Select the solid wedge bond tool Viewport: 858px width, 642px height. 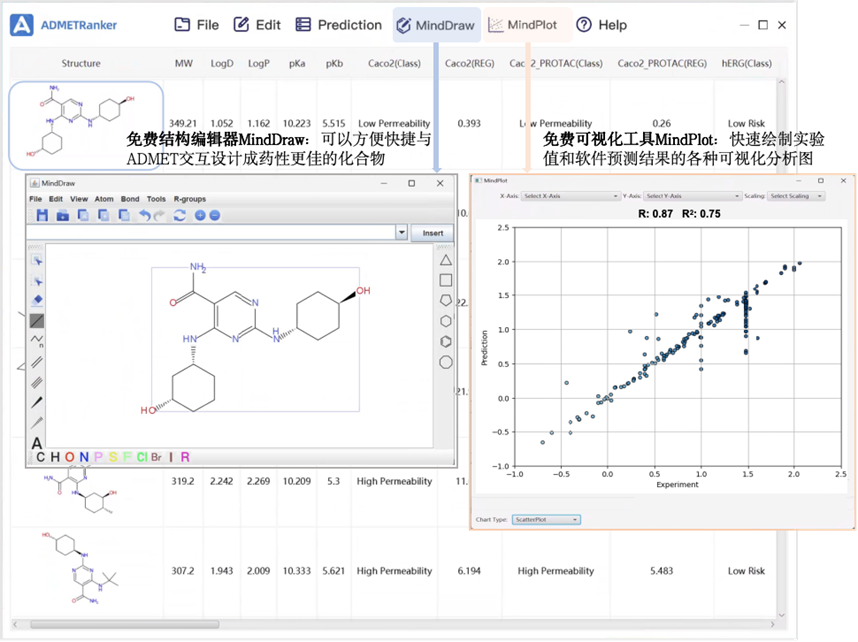coord(37,402)
